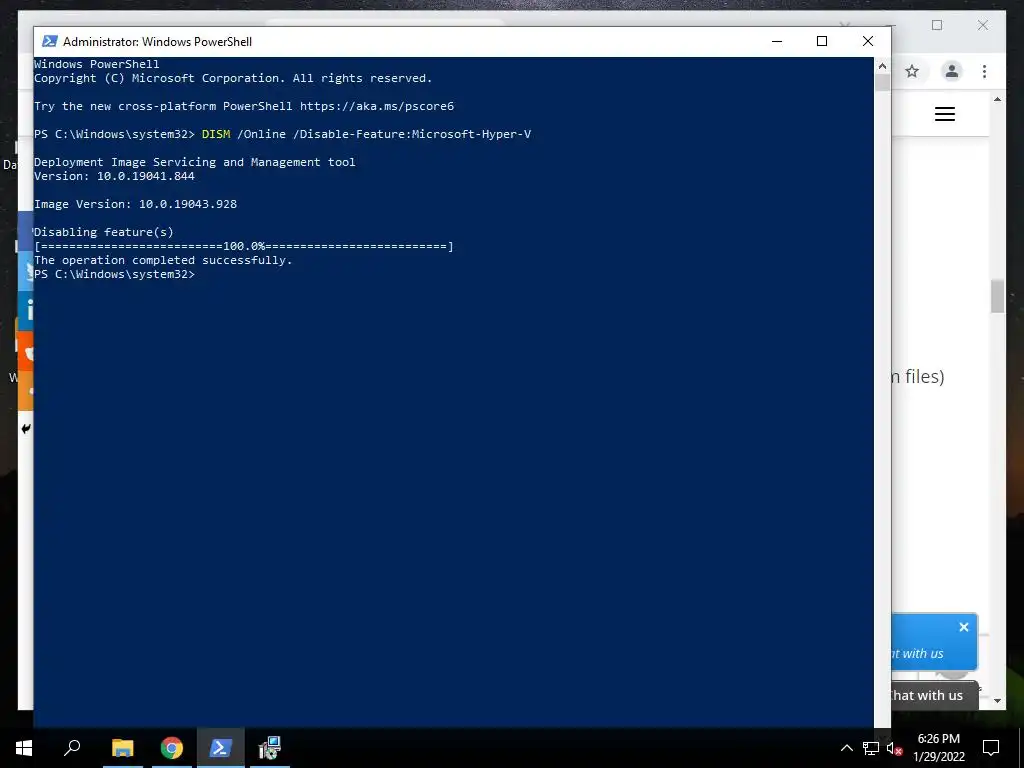1024x768 pixels.
Task: Click the 'Disabling feature(s)' line
Action: 104,232
